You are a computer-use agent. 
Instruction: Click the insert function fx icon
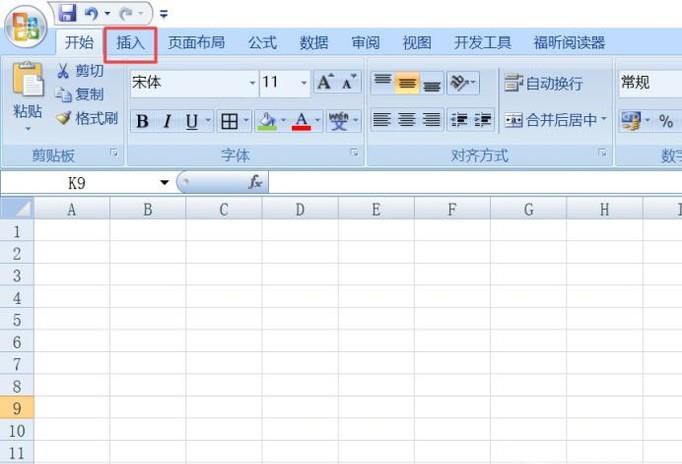[255, 182]
